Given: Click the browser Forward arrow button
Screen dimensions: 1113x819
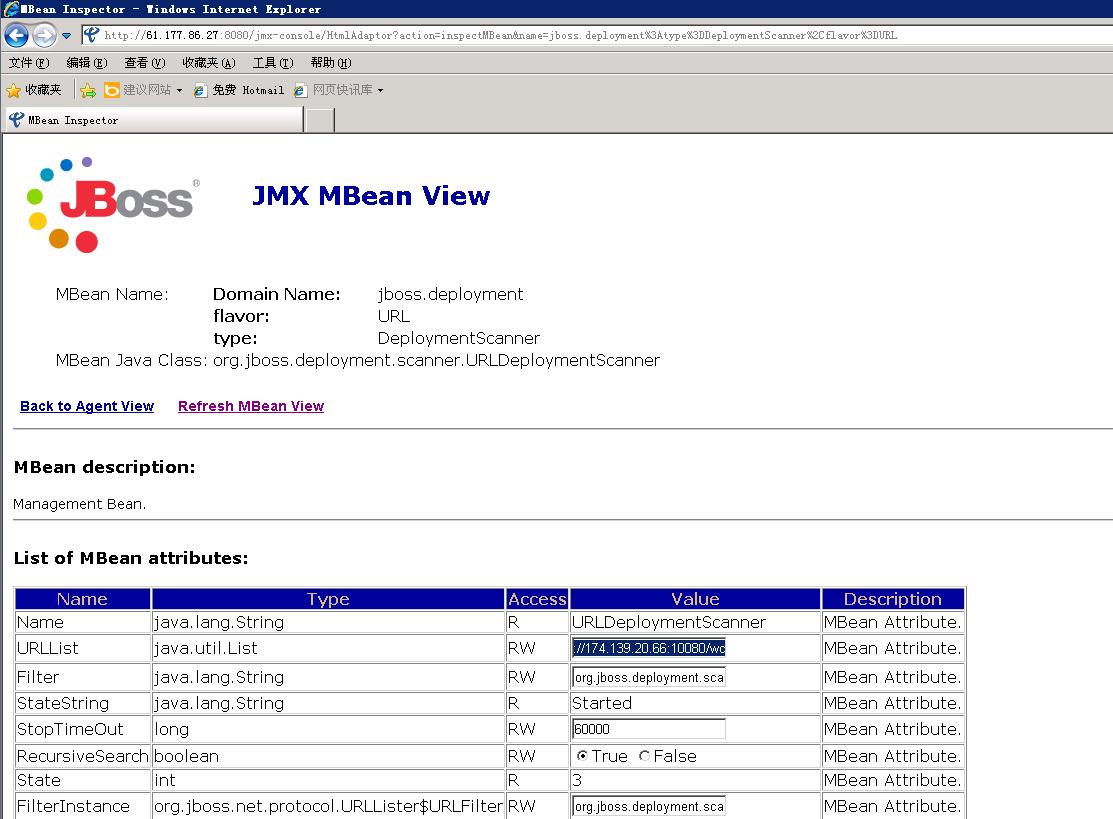Looking at the screenshot, I should click(44, 35).
